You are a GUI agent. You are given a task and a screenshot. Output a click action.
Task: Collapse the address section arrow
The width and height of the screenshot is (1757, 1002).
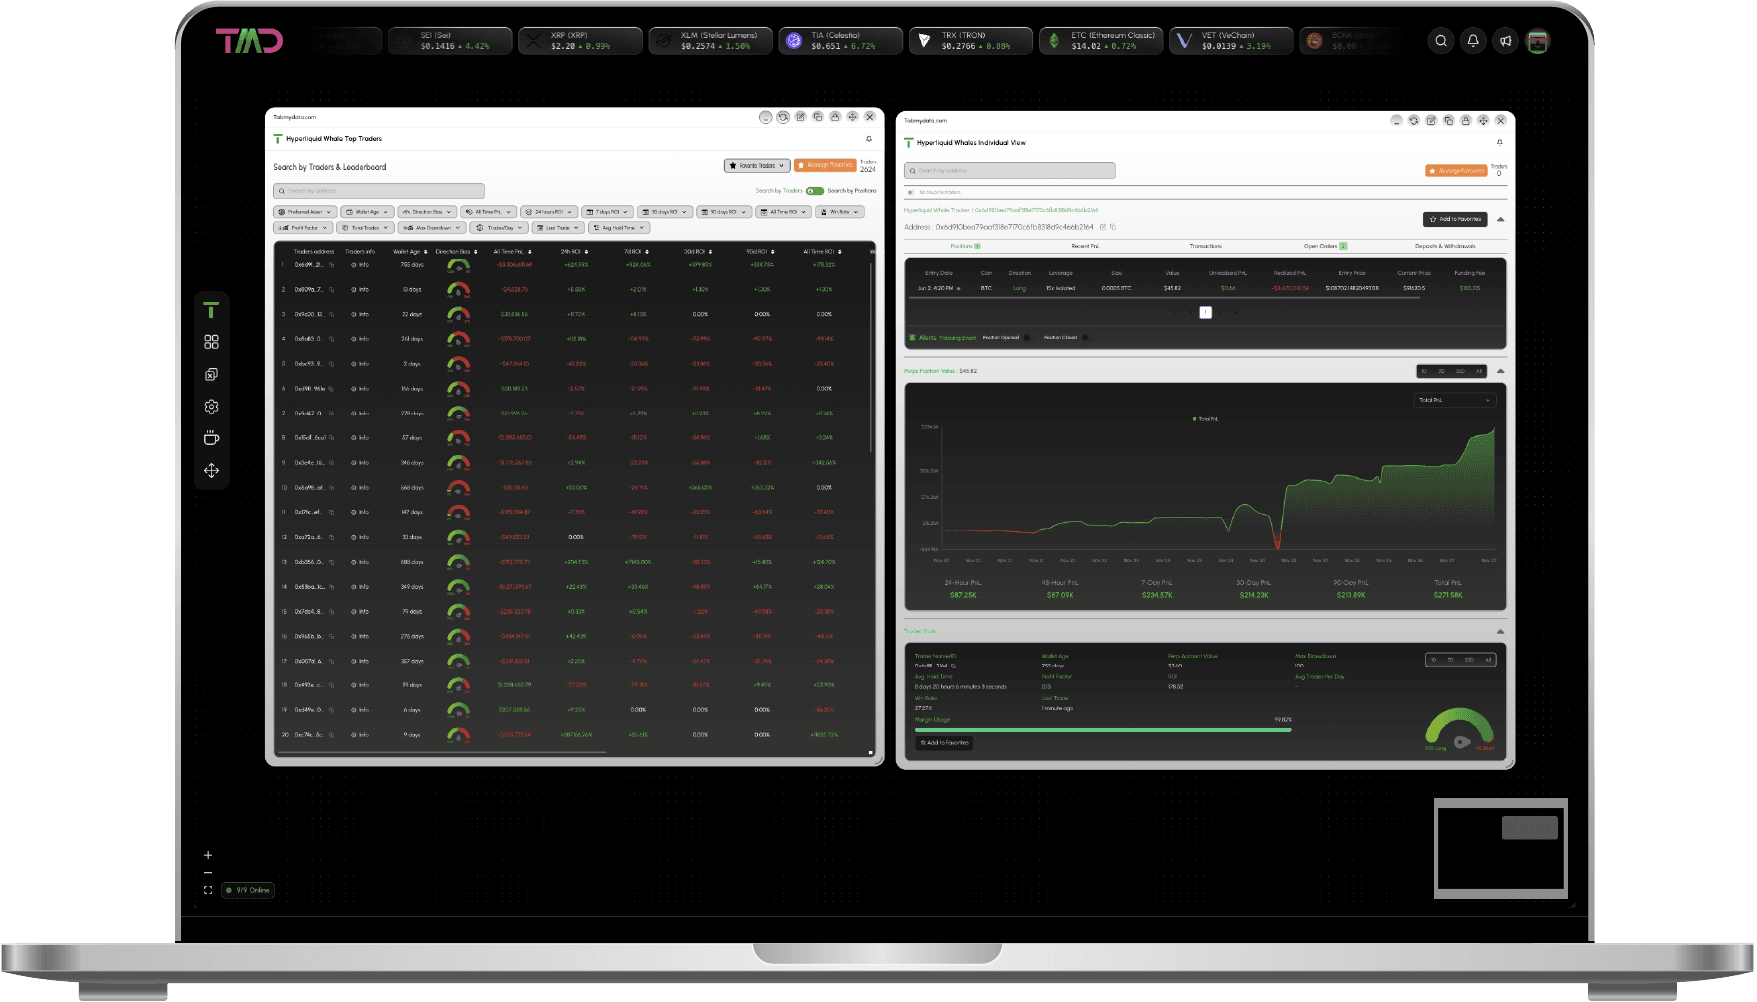pyautogui.click(x=1501, y=219)
